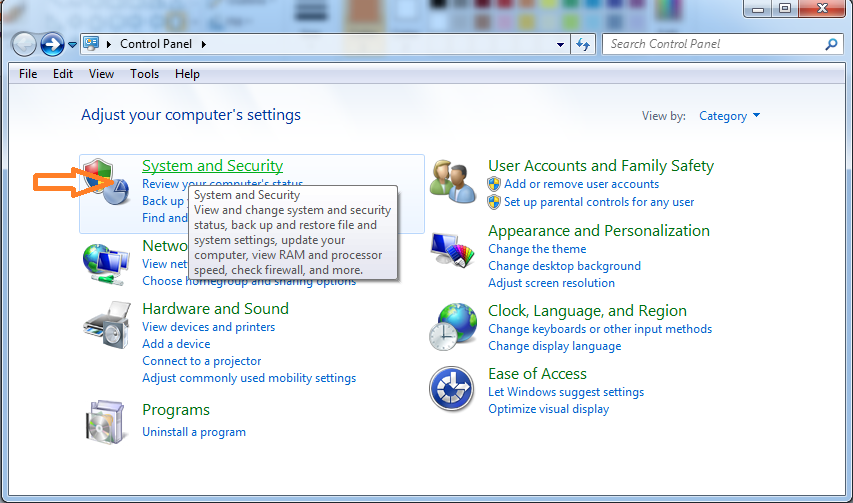Click the System and Security shield icon
This screenshot has height=503, width=853.
click(107, 182)
